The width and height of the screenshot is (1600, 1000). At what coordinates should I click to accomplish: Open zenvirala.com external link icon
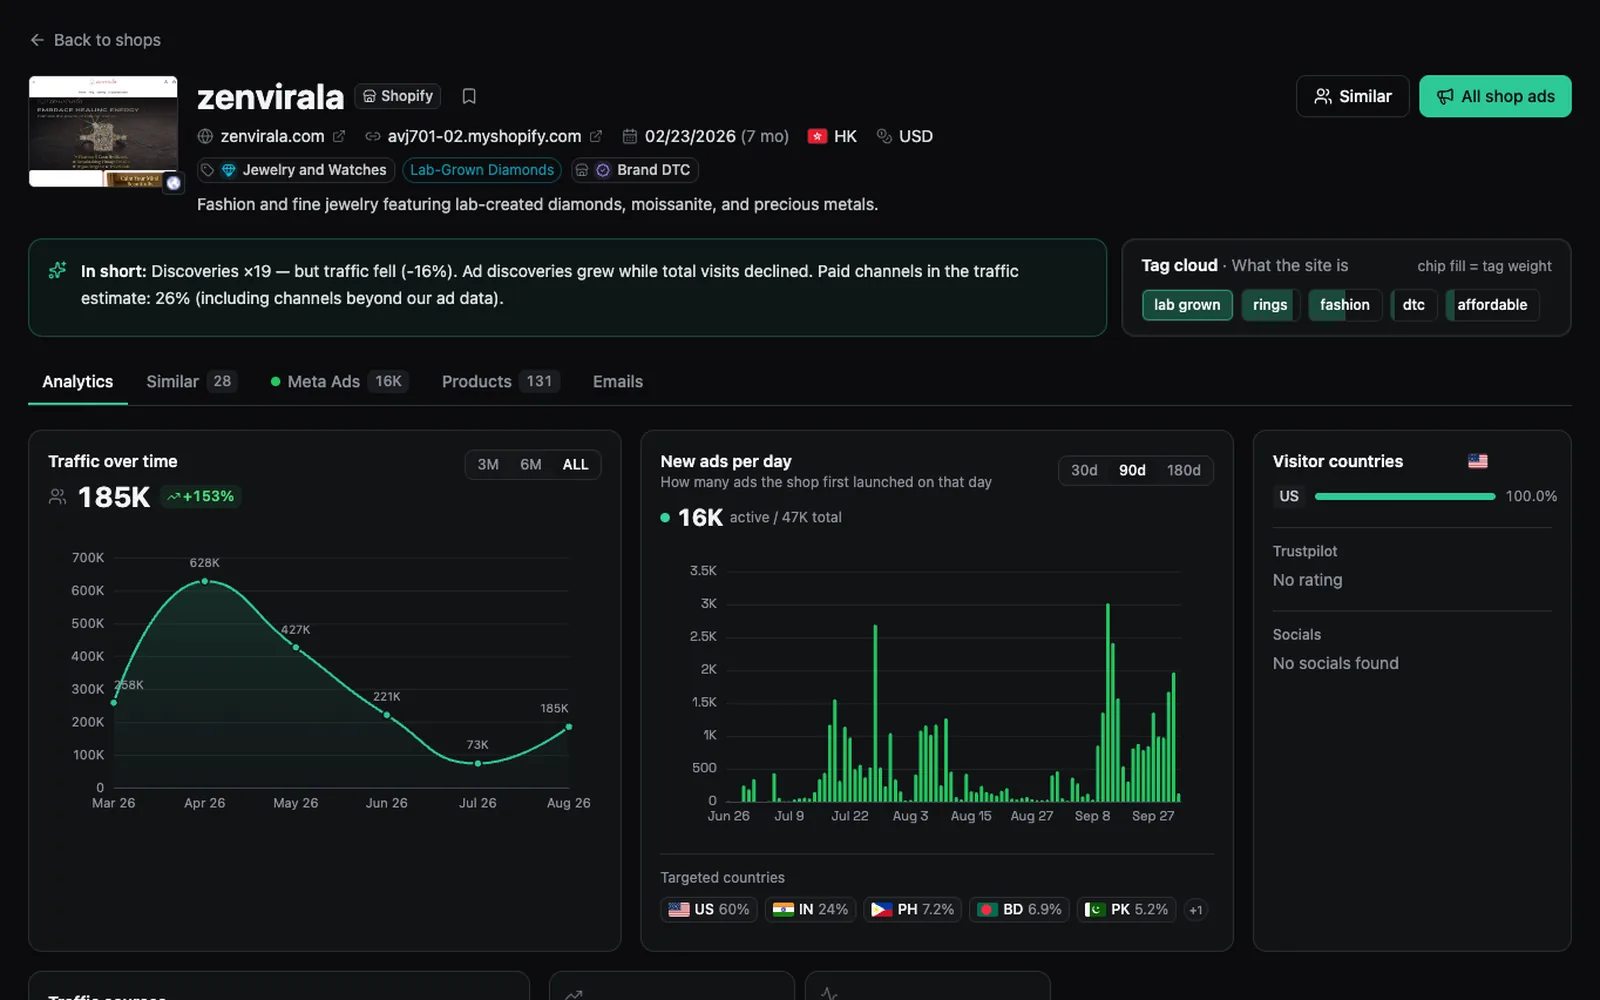coord(339,136)
